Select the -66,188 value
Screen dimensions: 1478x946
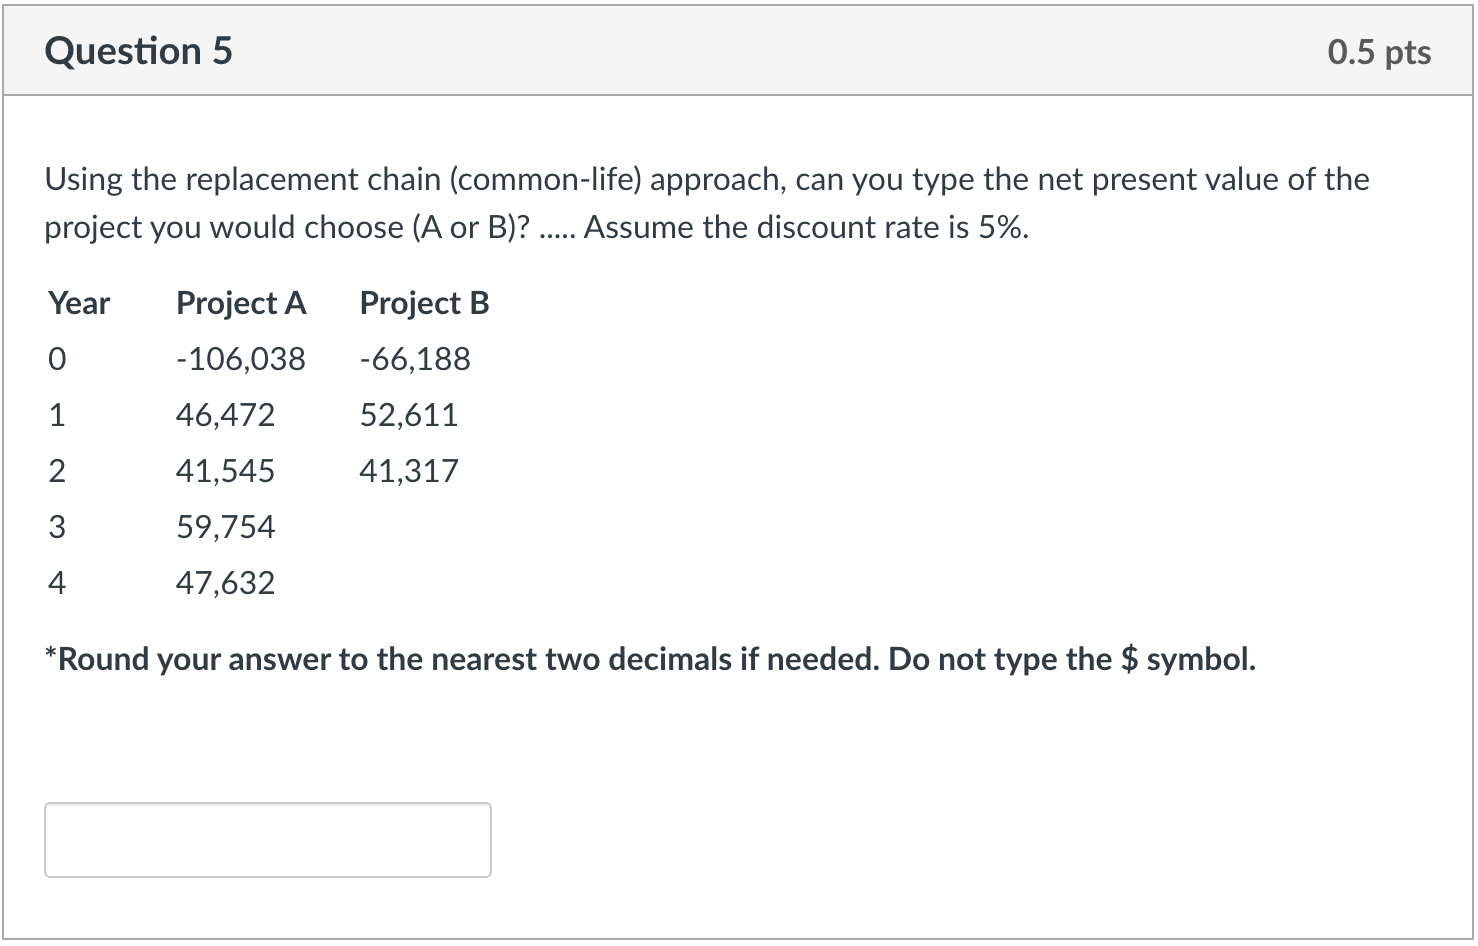(x=415, y=359)
